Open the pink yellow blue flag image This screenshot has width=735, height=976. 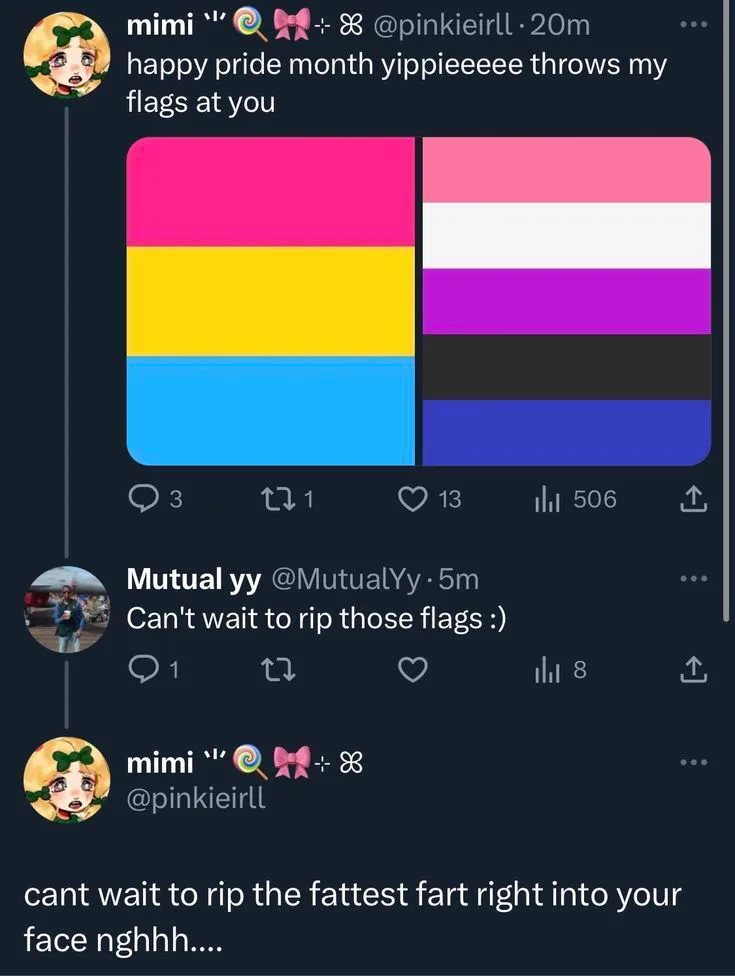(x=270, y=301)
